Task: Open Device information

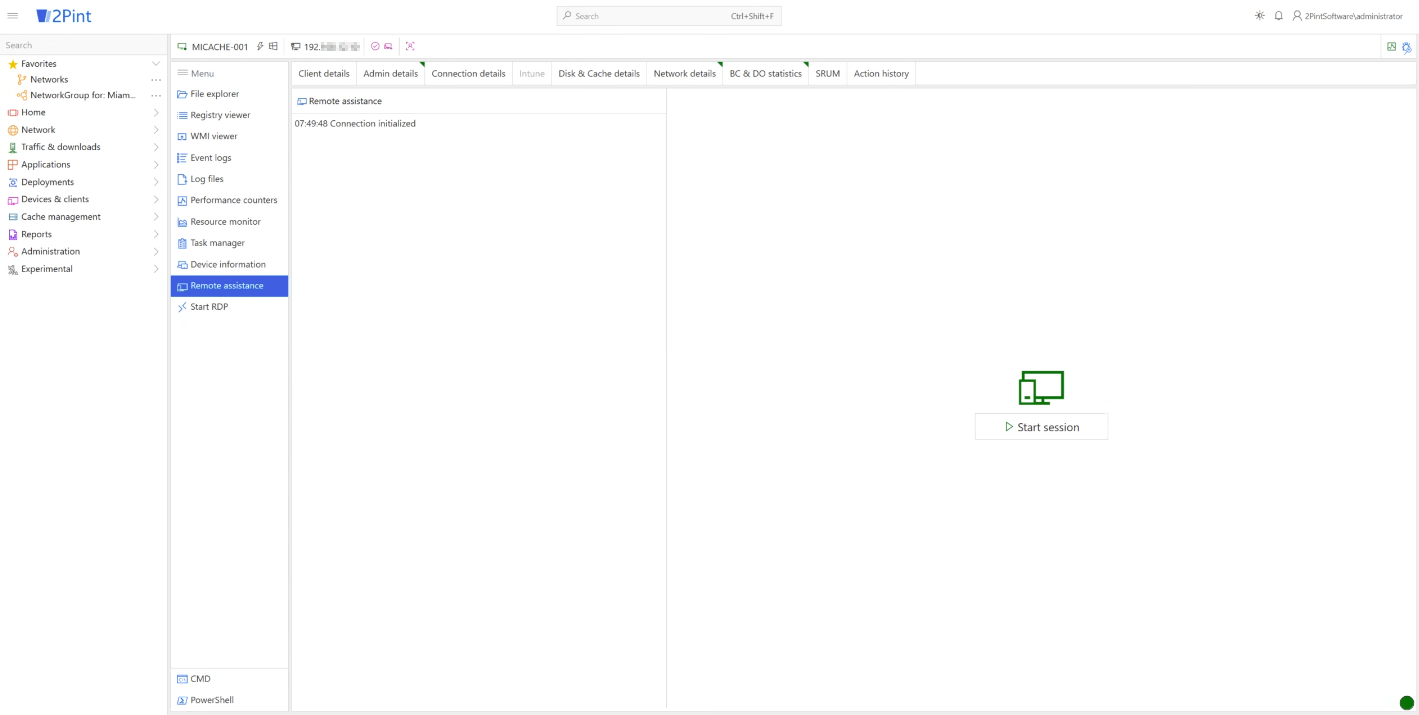Action: [229, 265]
